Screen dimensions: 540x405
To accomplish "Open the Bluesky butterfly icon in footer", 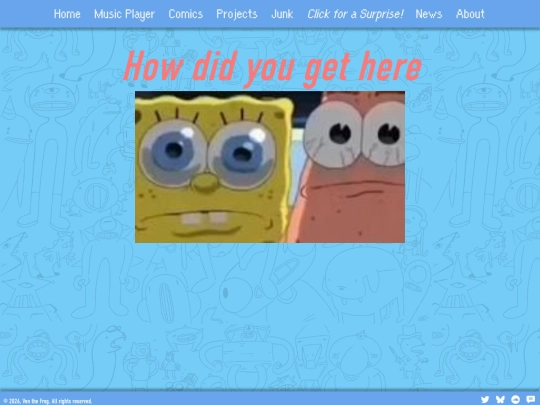I will pyautogui.click(x=500, y=399).
